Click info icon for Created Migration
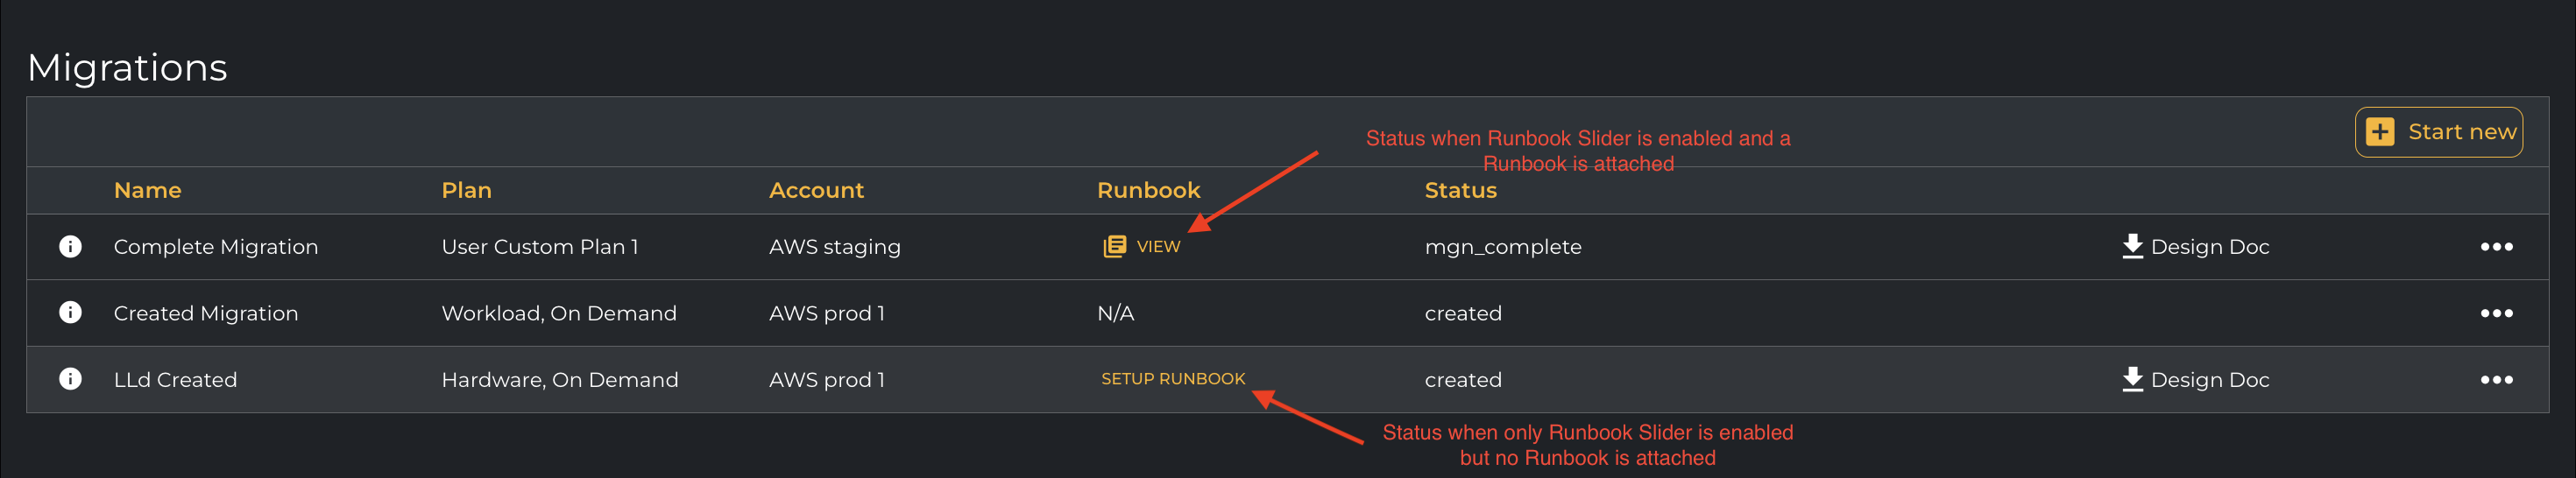 pyautogui.click(x=70, y=312)
